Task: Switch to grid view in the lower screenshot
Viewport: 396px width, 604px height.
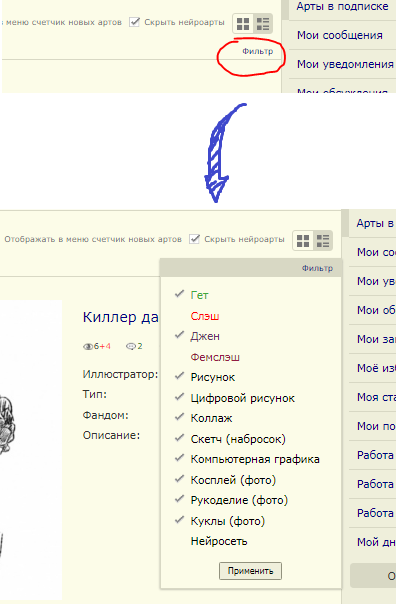Action: point(303,241)
